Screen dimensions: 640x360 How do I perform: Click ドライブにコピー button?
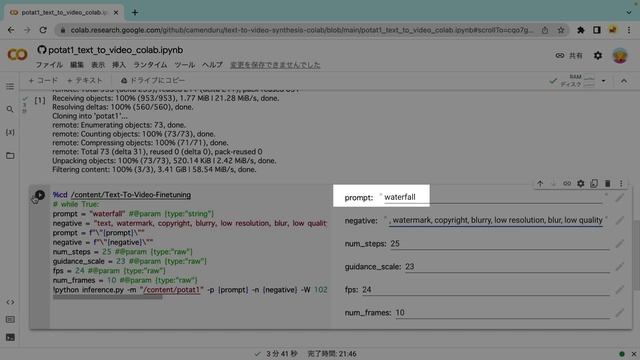coord(153,80)
